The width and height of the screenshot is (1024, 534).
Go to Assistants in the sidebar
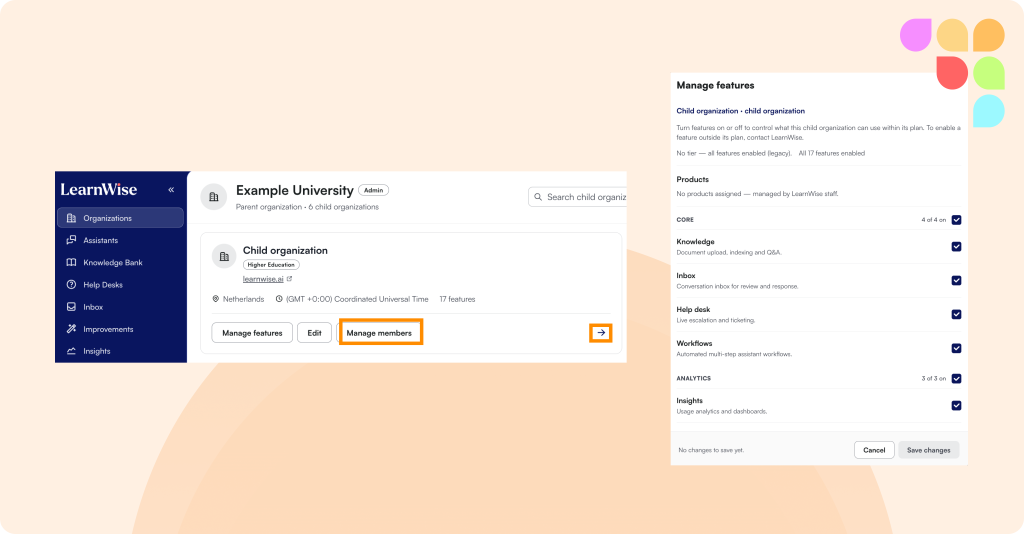[x=101, y=240]
